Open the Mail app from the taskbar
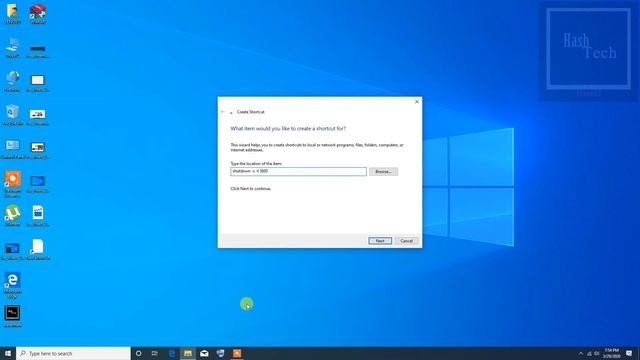Screen dimensions: 640x360 [x=204, y=353]
